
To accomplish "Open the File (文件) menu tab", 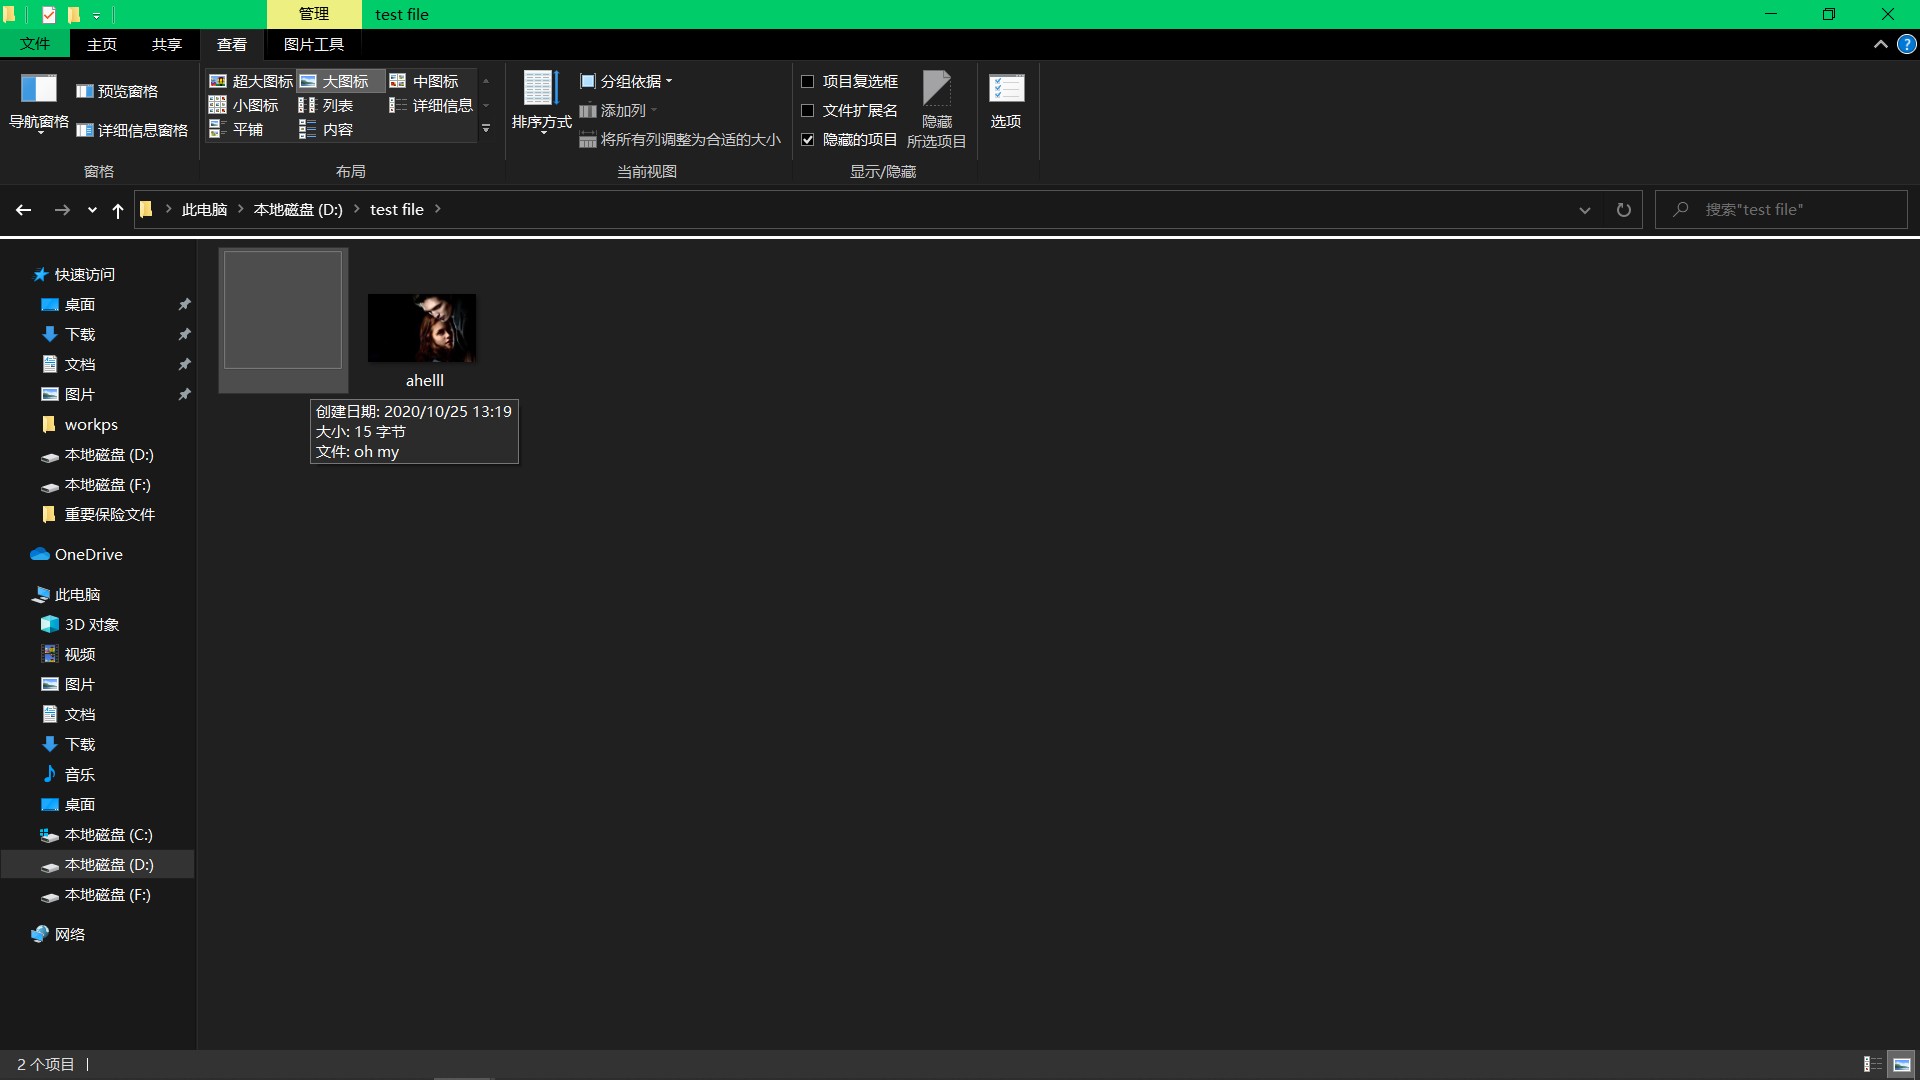I will point(35,44).
